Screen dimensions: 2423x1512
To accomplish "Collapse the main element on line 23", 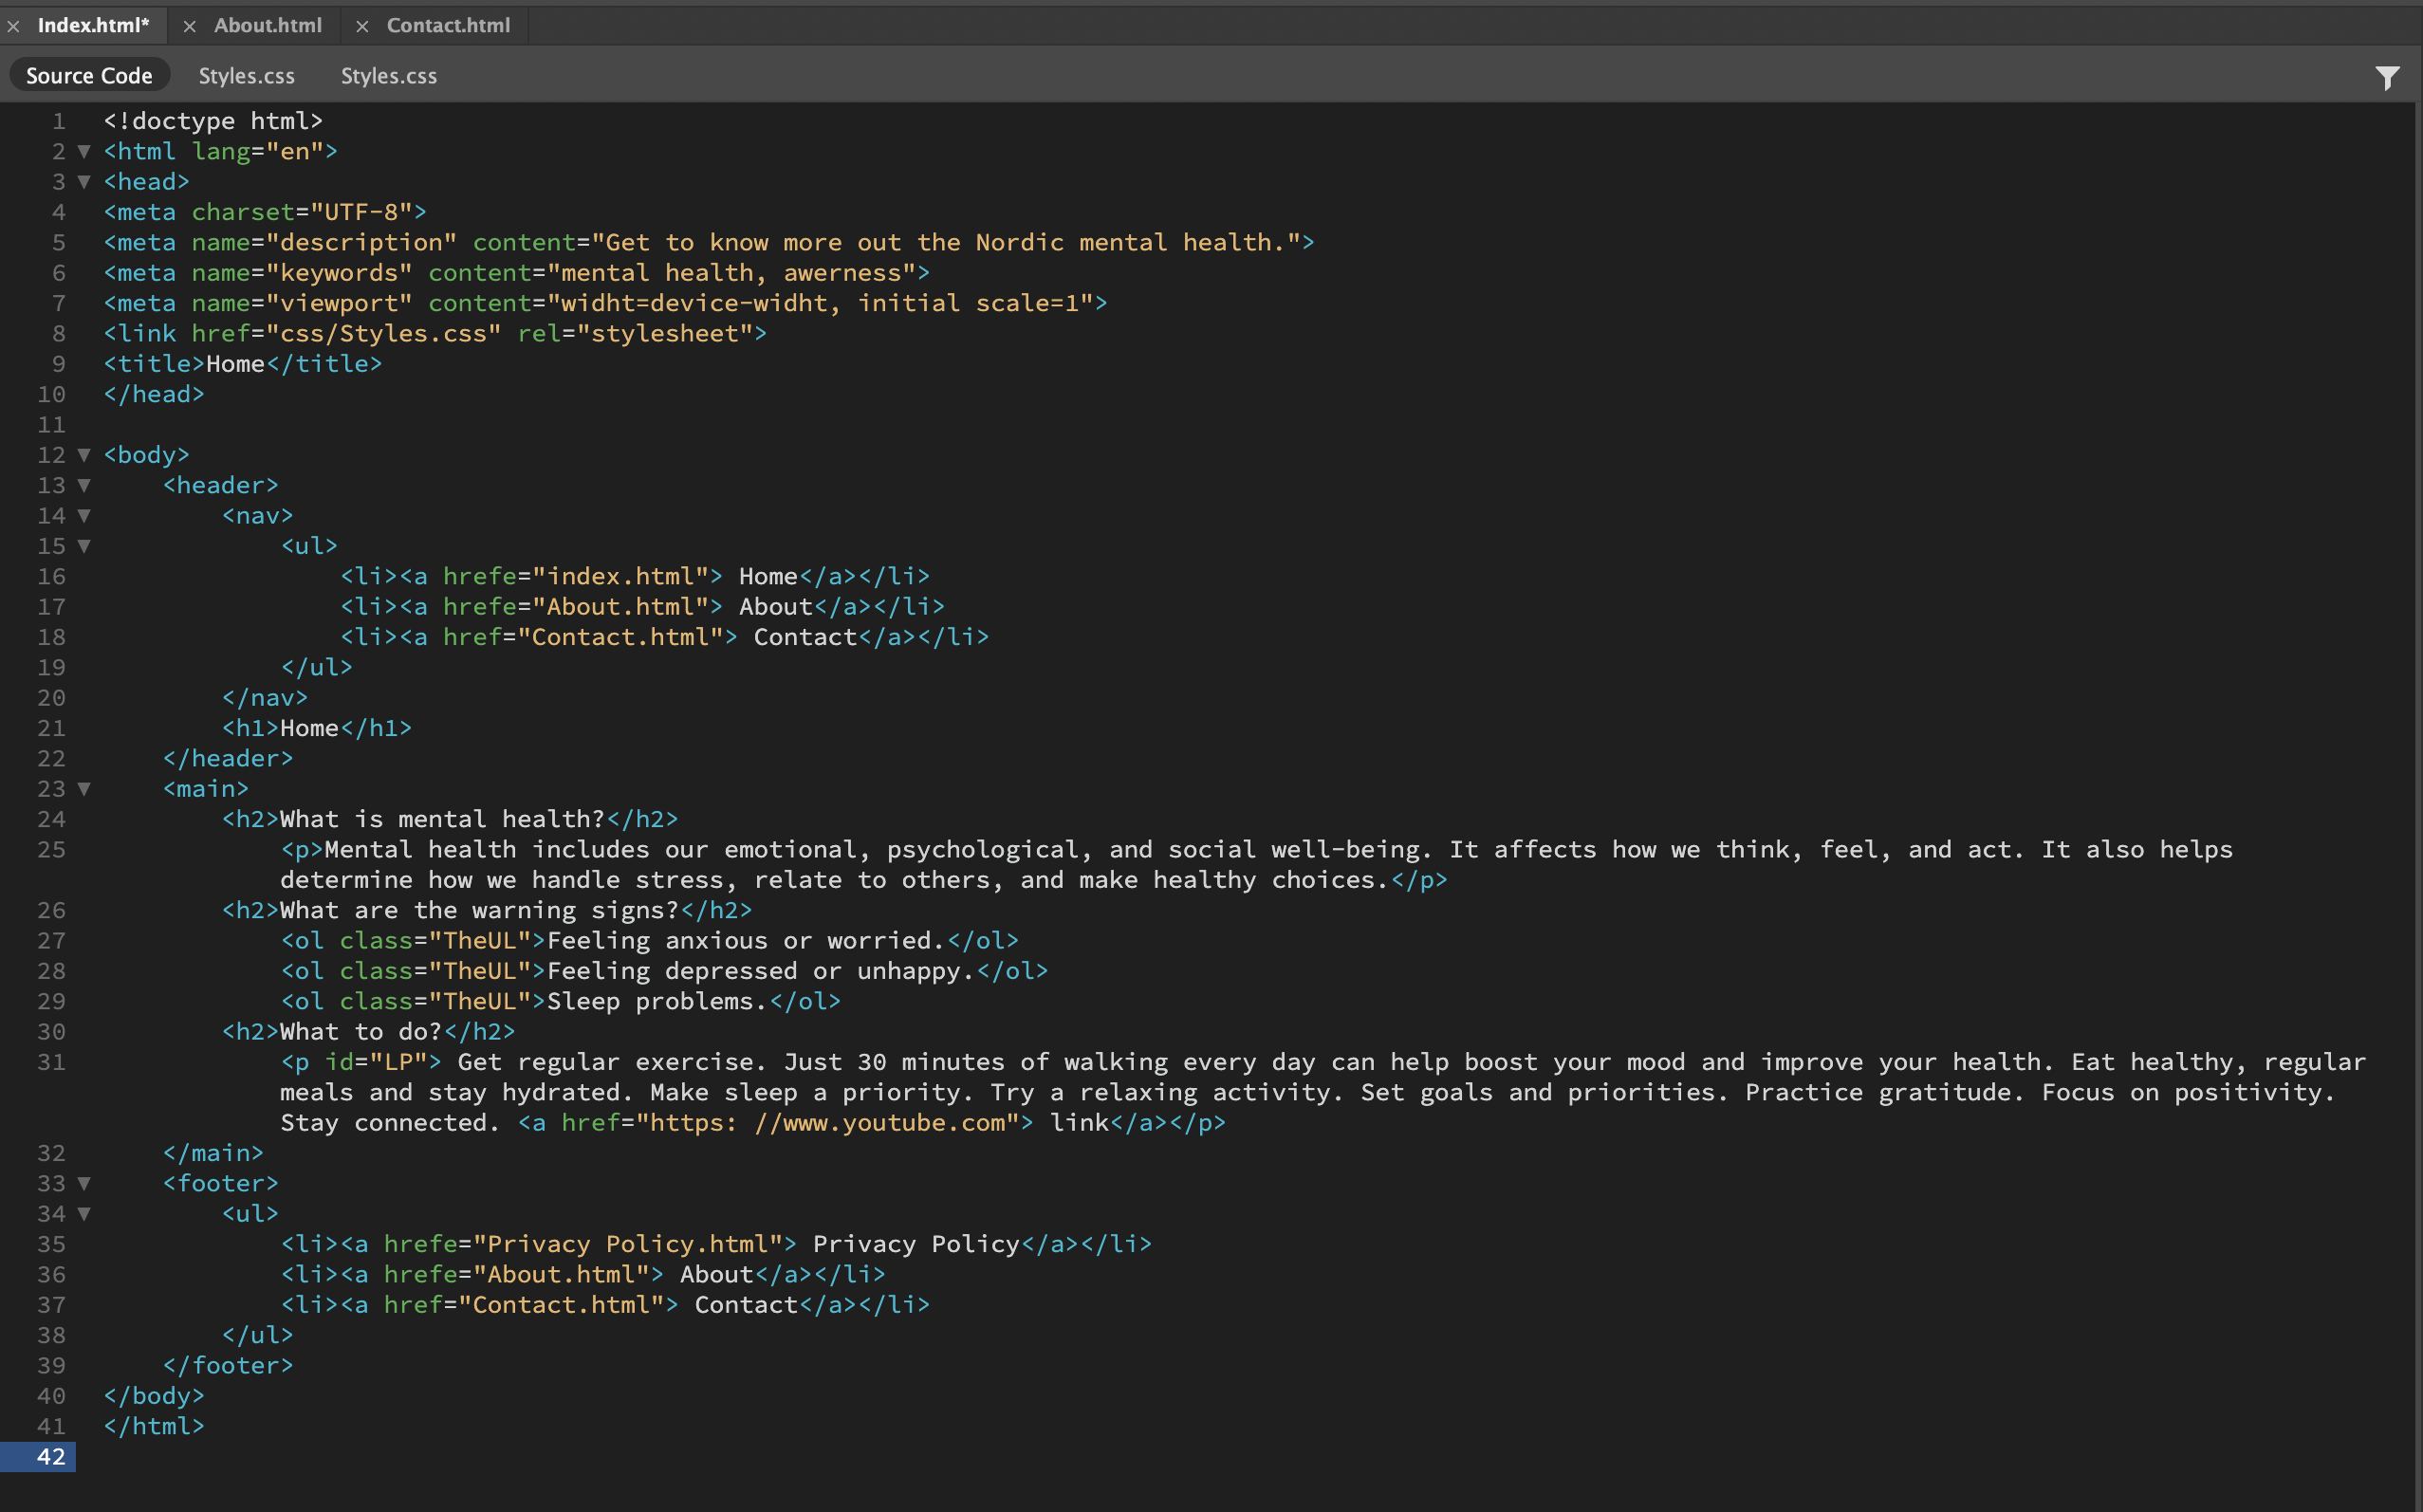I will point(85,789).
